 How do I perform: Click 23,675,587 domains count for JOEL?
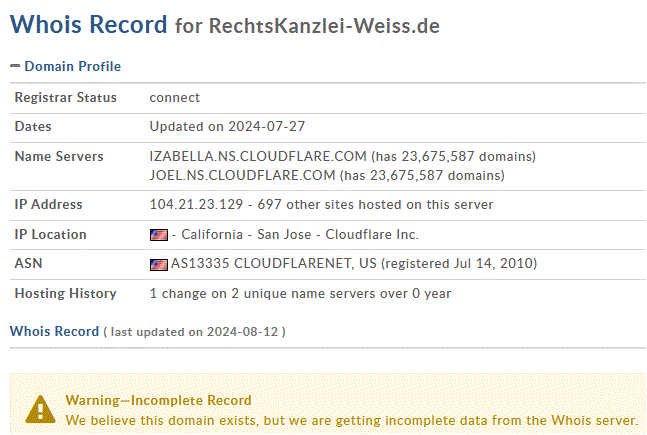tap(435, 175)
